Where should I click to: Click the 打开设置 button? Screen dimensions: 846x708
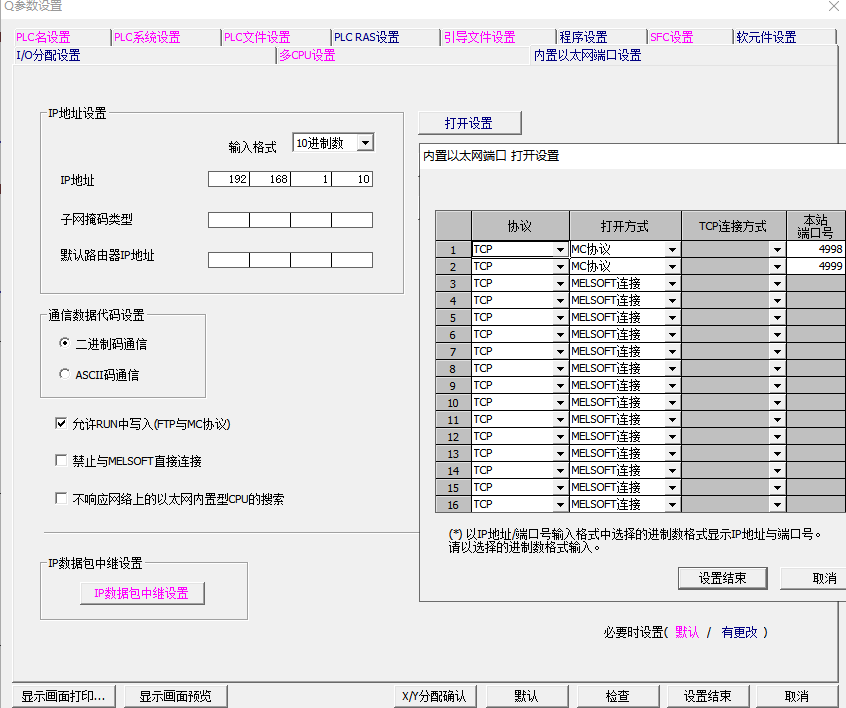[x=469, y=123]
